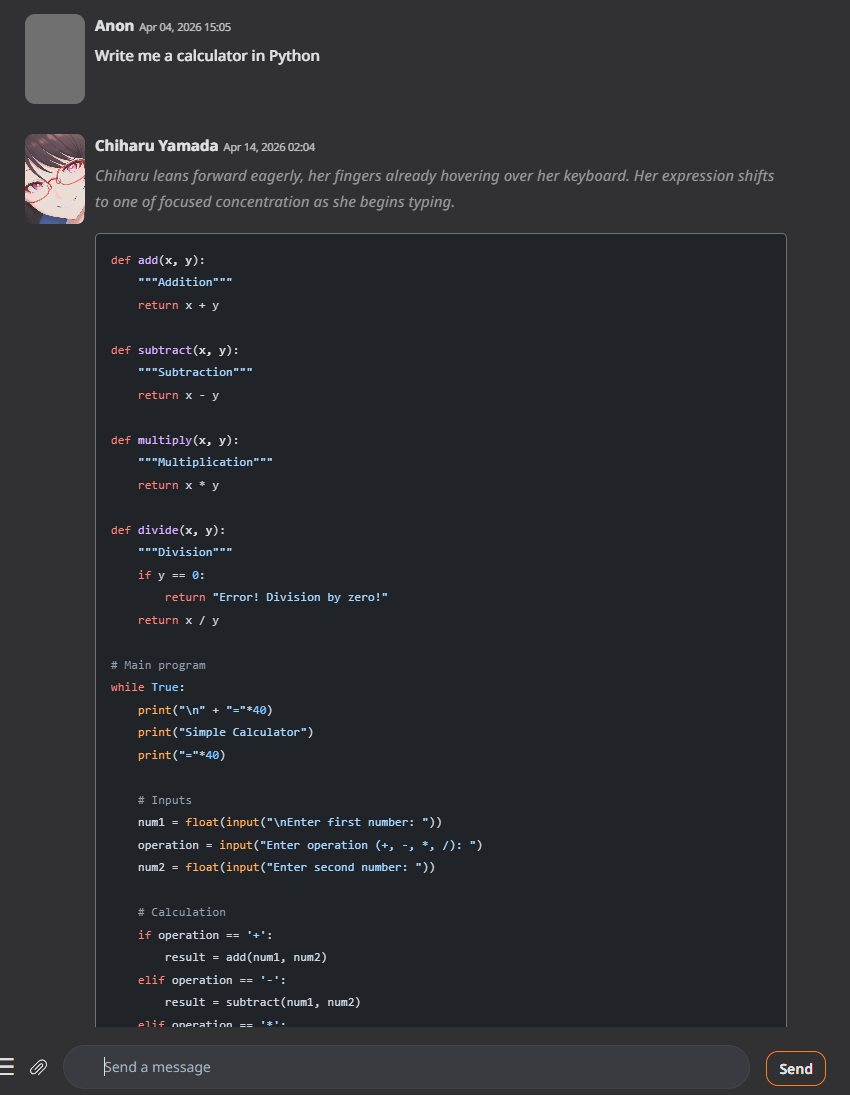This screenshot has width=850, height=1095.
Task: Click the 'Enter operation' input code line
Action: coord(310,845)
